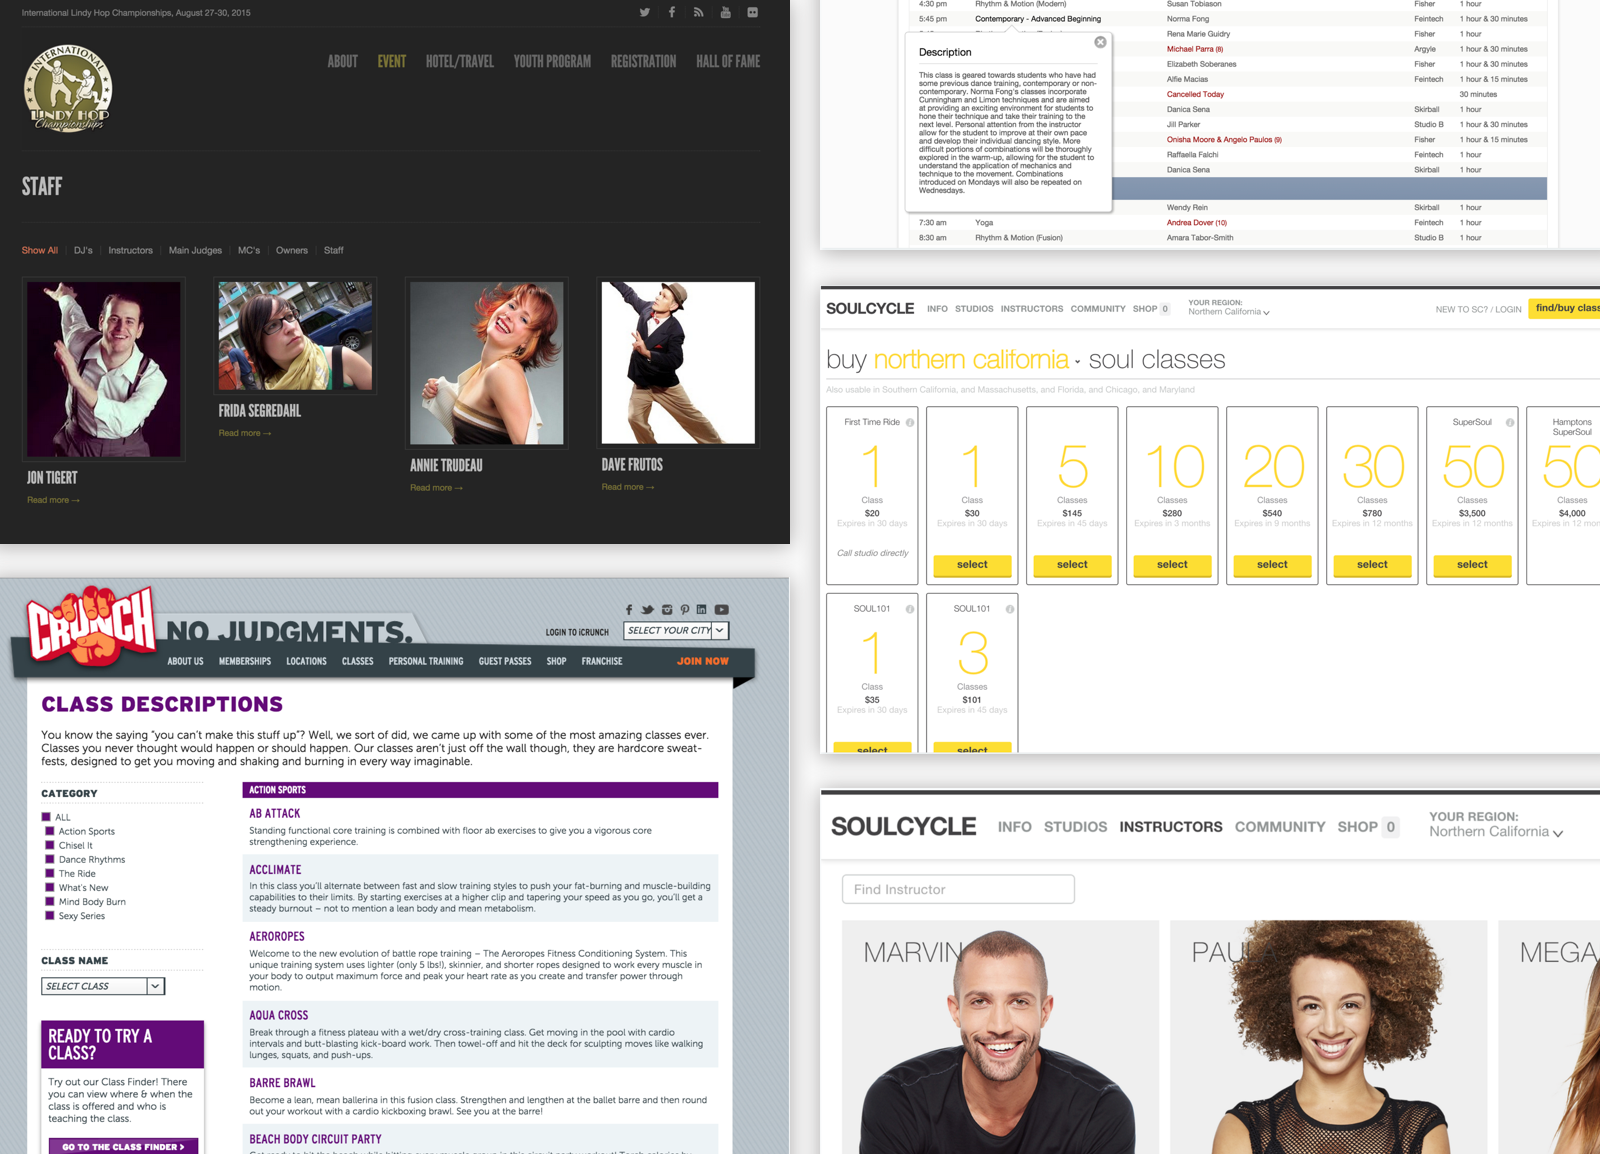Expand Your Region dropdown on instructors page
The height and width of the screenshot is (1154, 1600).
tap(1496, 832)
